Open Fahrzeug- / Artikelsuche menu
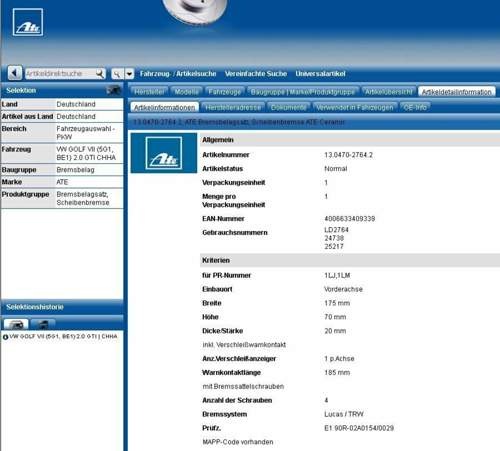This screenshot has width=500, height=451. tap(178, 74)
